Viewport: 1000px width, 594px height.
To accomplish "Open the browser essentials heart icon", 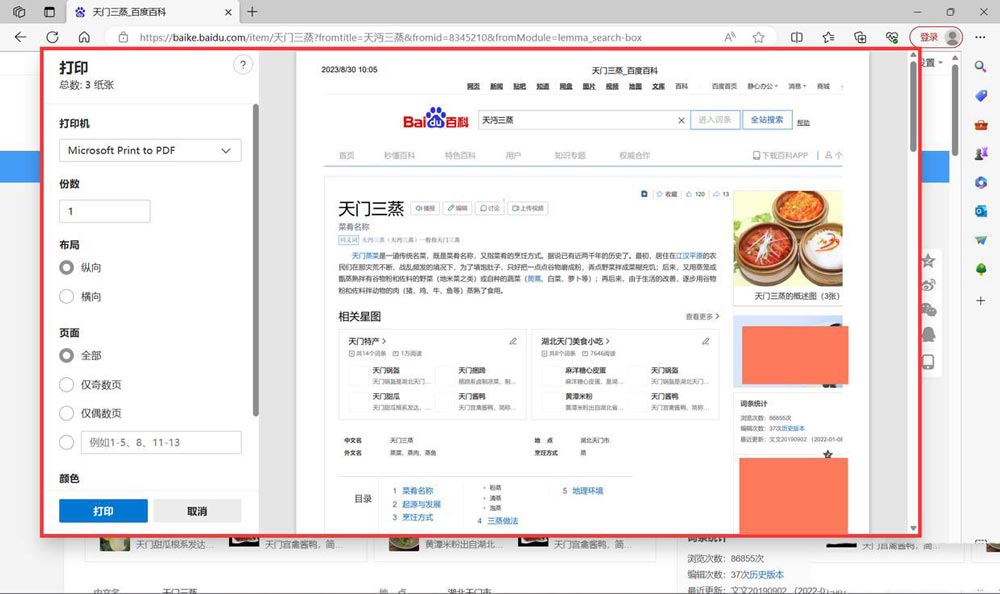I will (892, 37).
